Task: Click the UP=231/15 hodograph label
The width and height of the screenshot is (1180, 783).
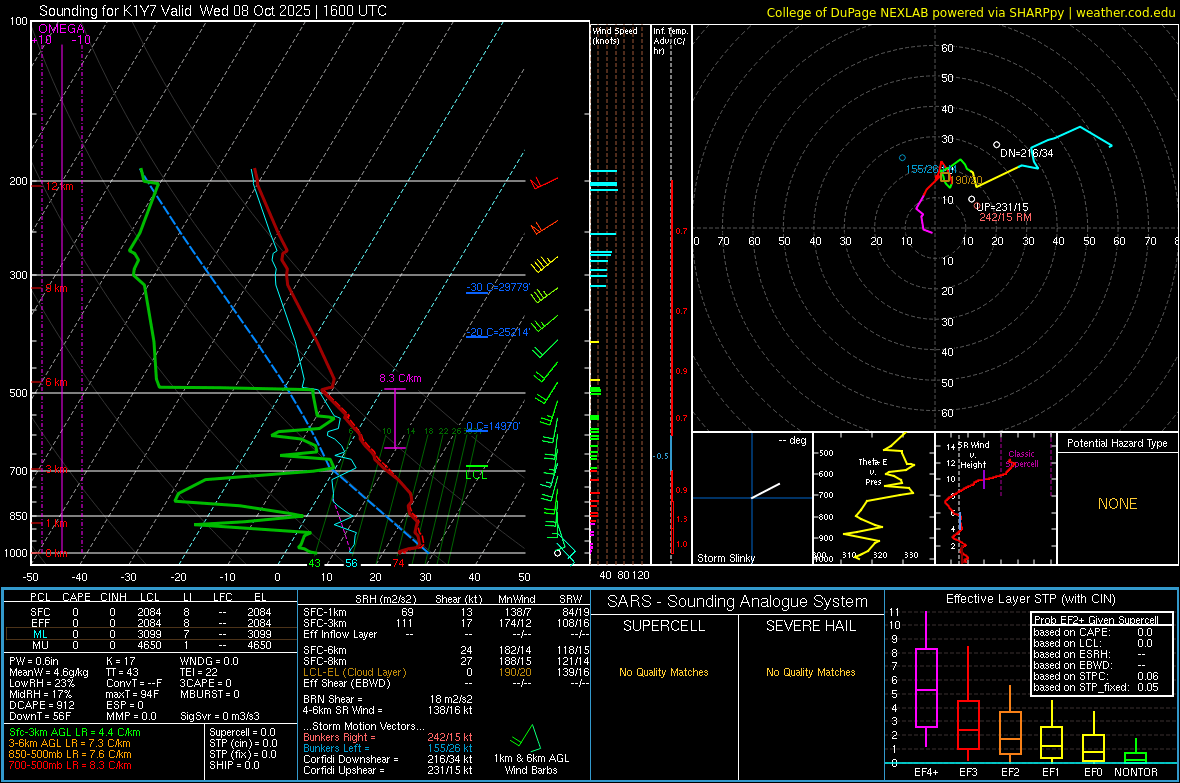Action: click(x=1002, y=207)
